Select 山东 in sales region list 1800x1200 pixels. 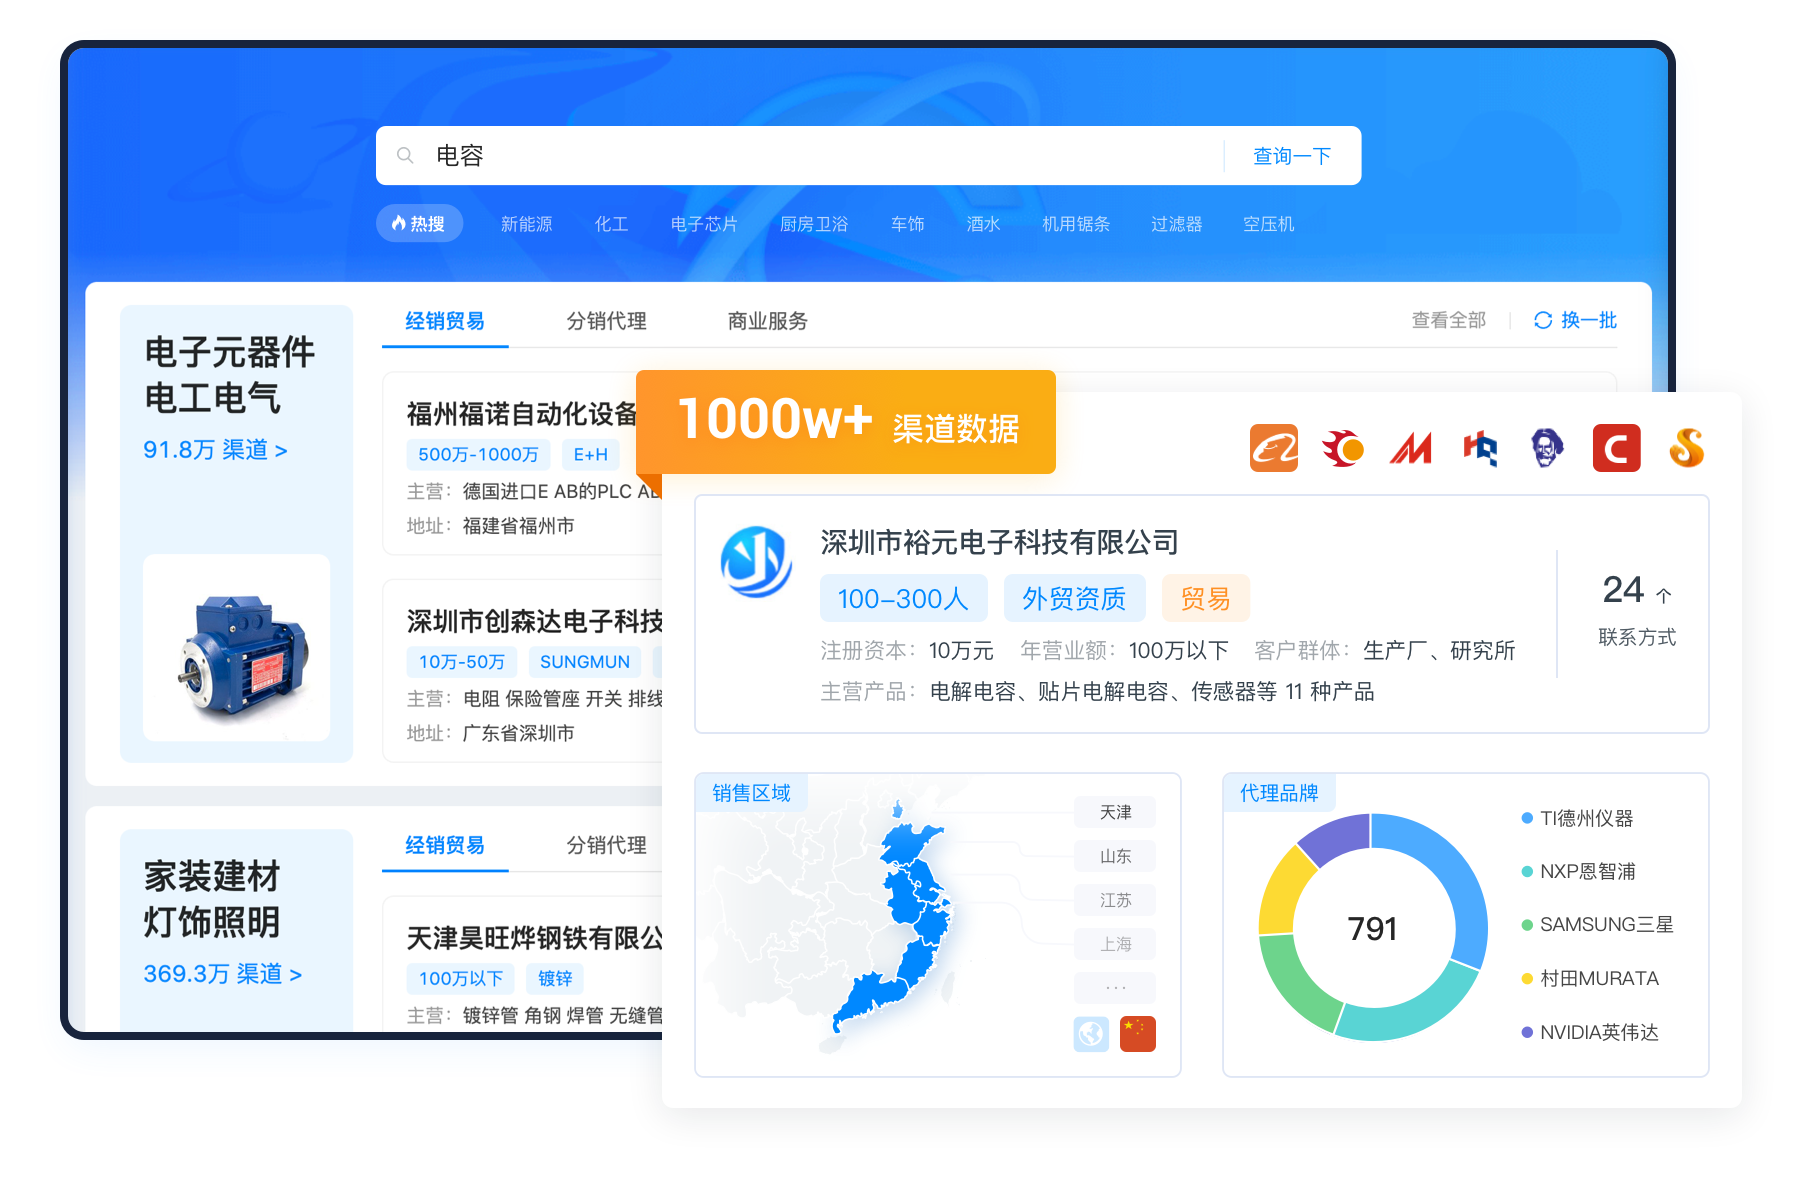click(1115, 856)
